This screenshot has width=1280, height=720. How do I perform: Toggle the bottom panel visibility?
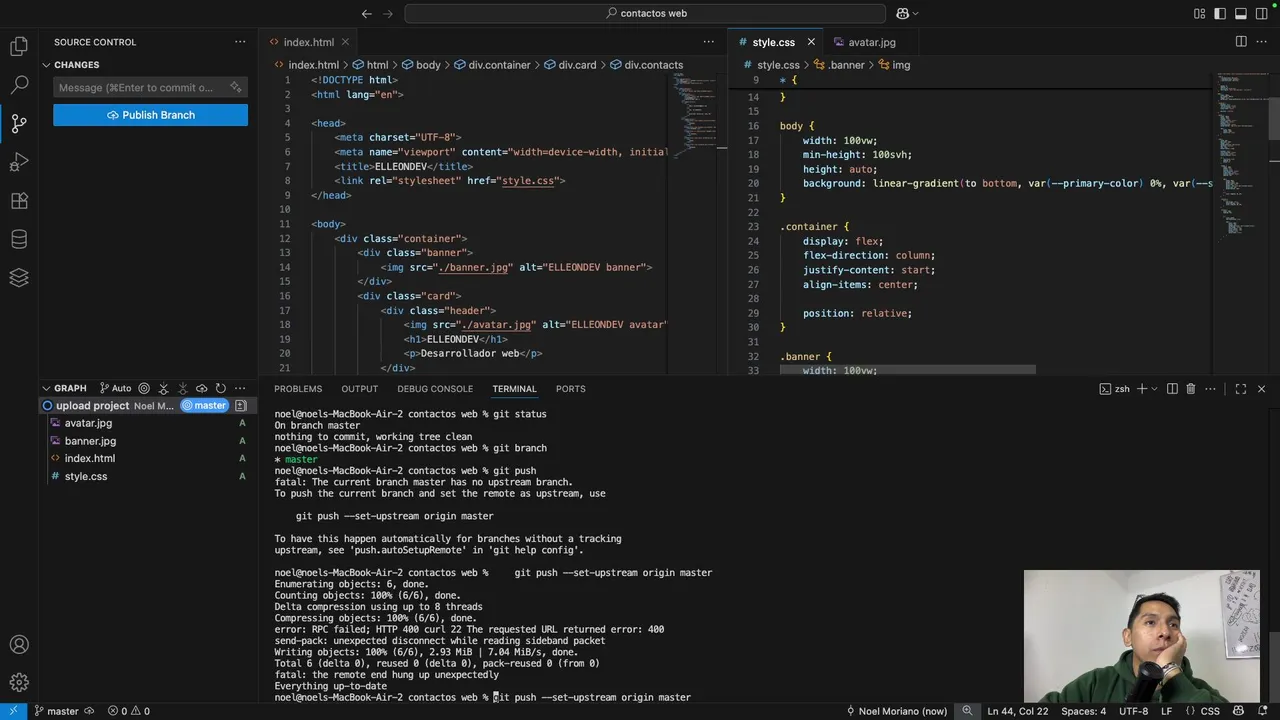coord(1241,14)
